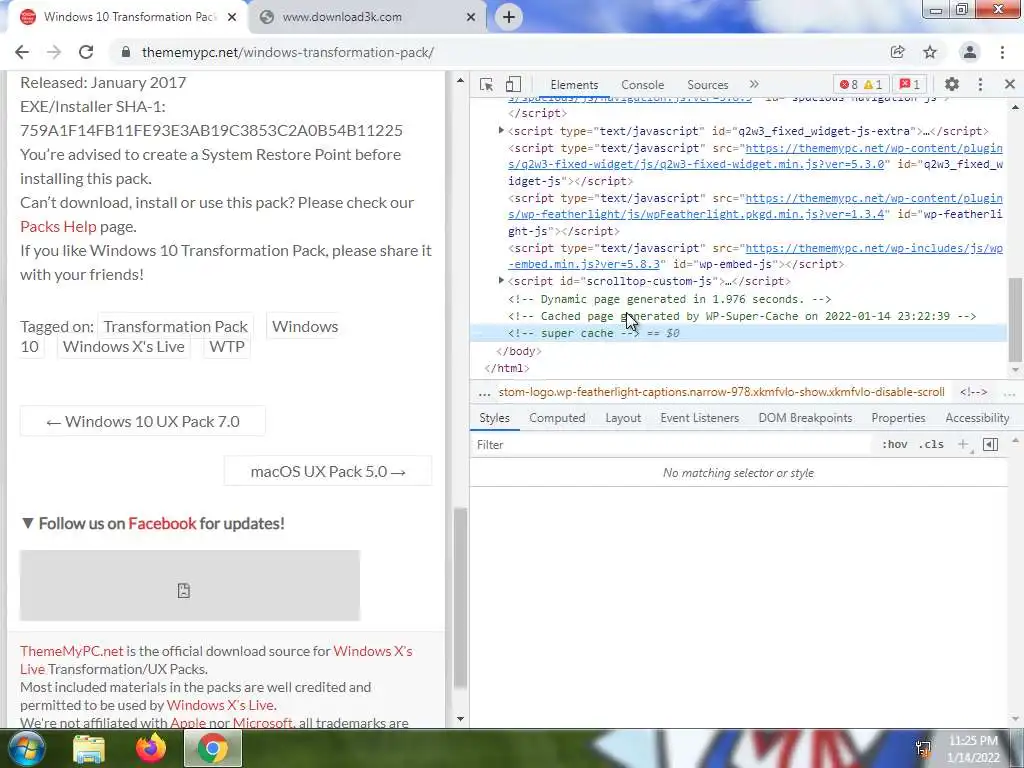Switch to the Console tab
Viewport: 1024px width, 768px height.
643,85
